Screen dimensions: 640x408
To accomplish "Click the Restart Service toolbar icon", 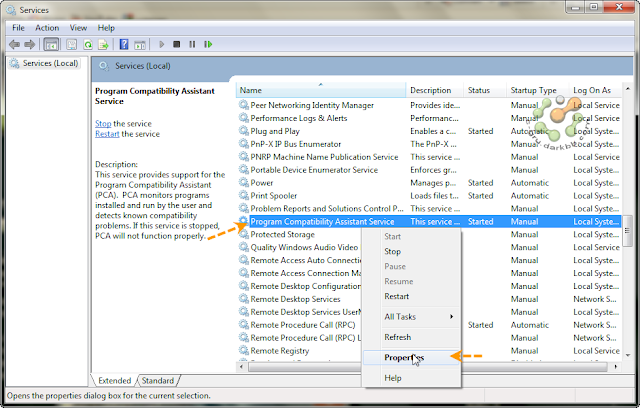I will 208,44.
